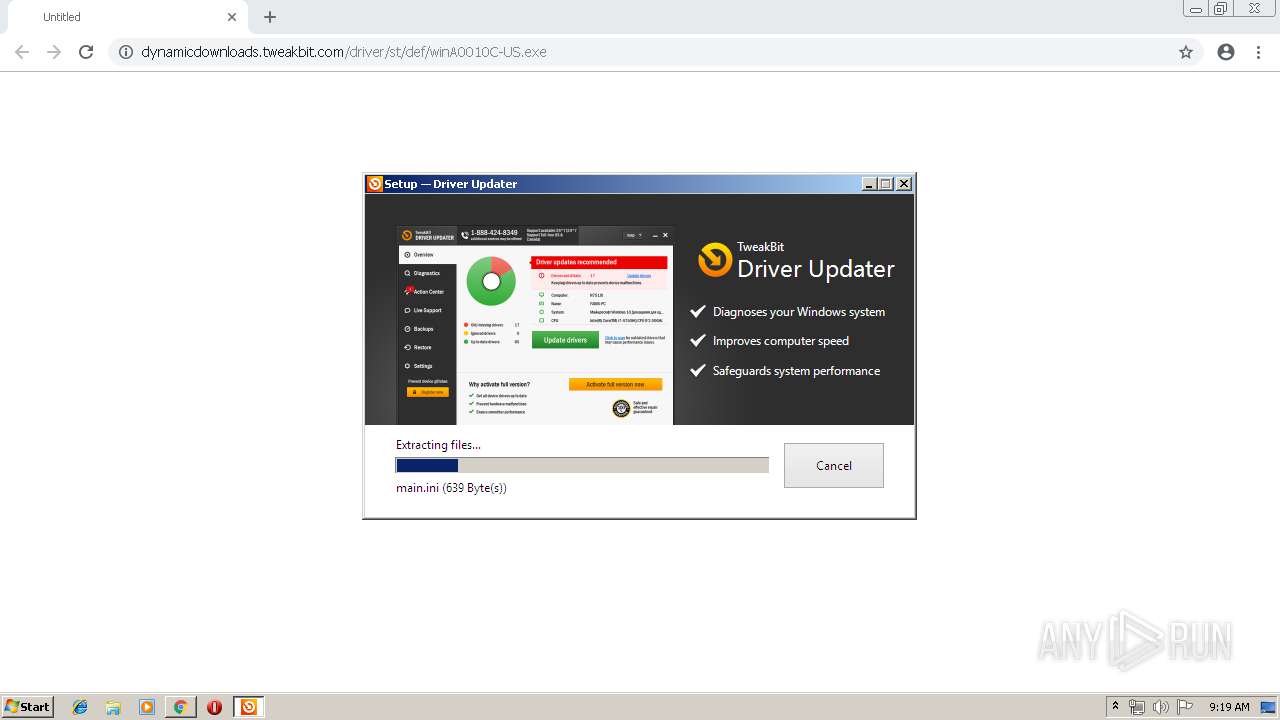The width and height of the screenshot is (1280, 720).
Task: Show hidden tray icons arrow
Action: (1115, 706)
